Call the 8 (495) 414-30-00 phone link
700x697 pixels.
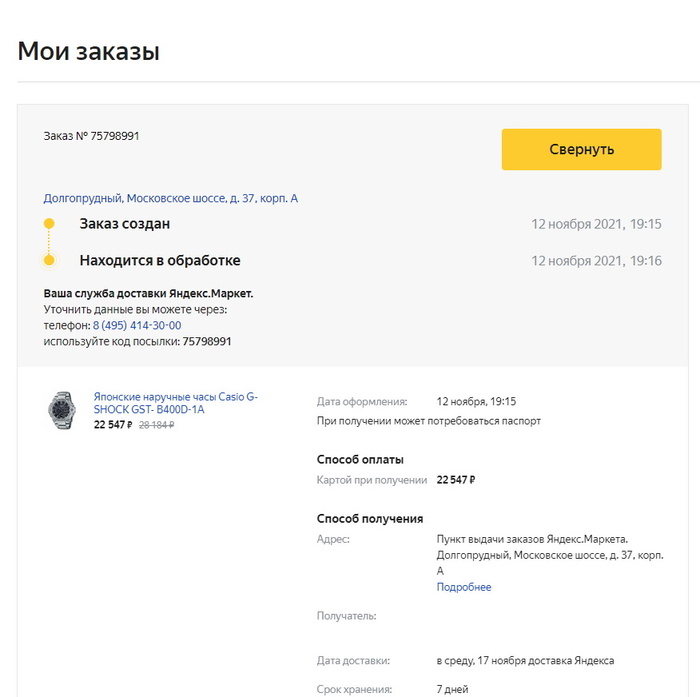137,326
